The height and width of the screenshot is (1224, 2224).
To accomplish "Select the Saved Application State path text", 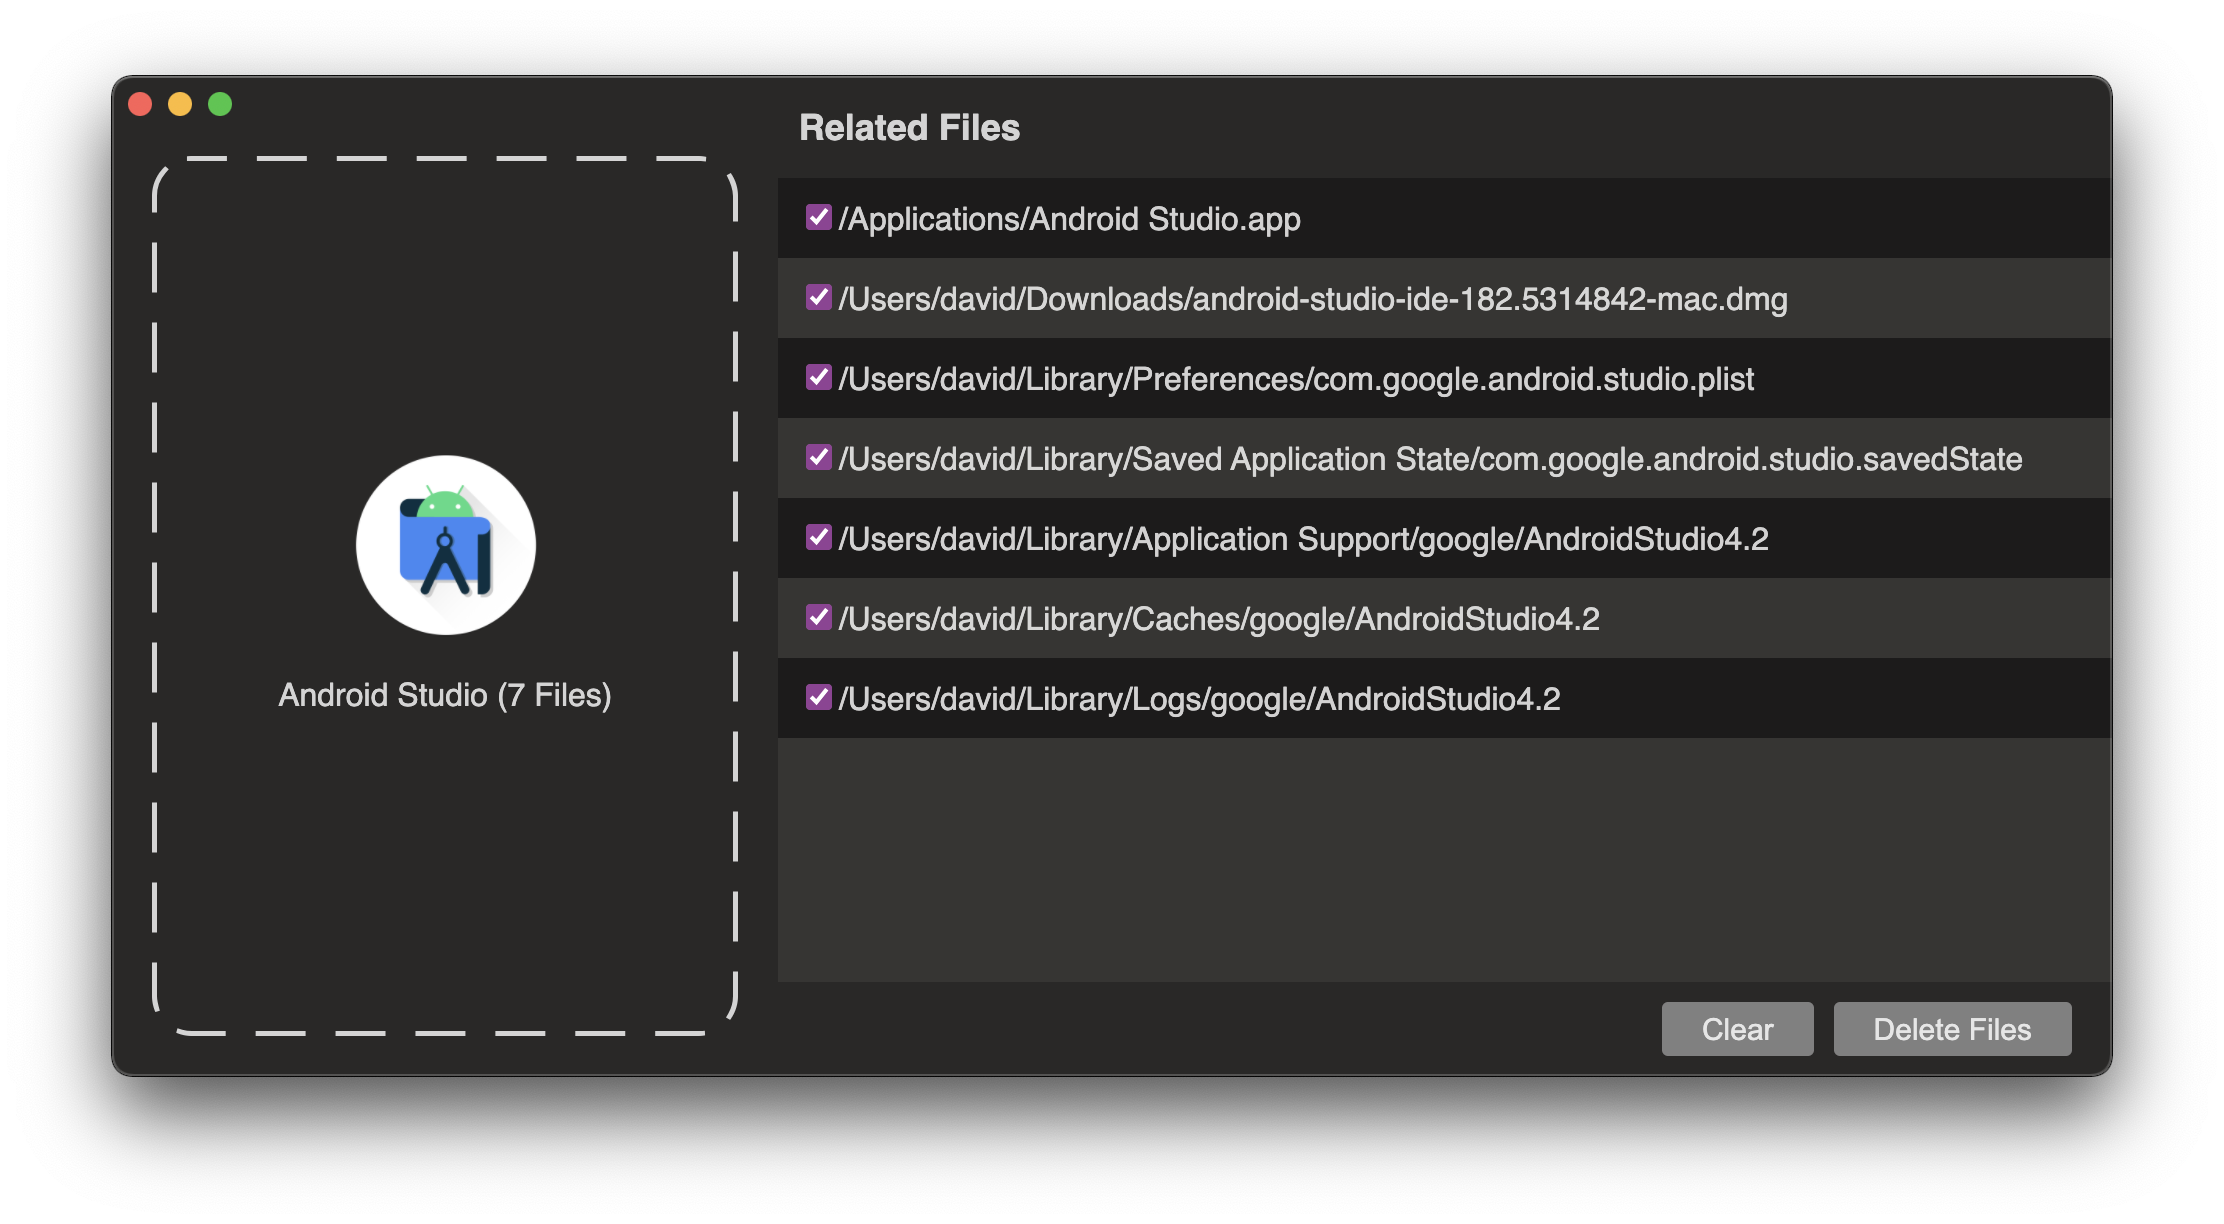I will (1430, 459).
